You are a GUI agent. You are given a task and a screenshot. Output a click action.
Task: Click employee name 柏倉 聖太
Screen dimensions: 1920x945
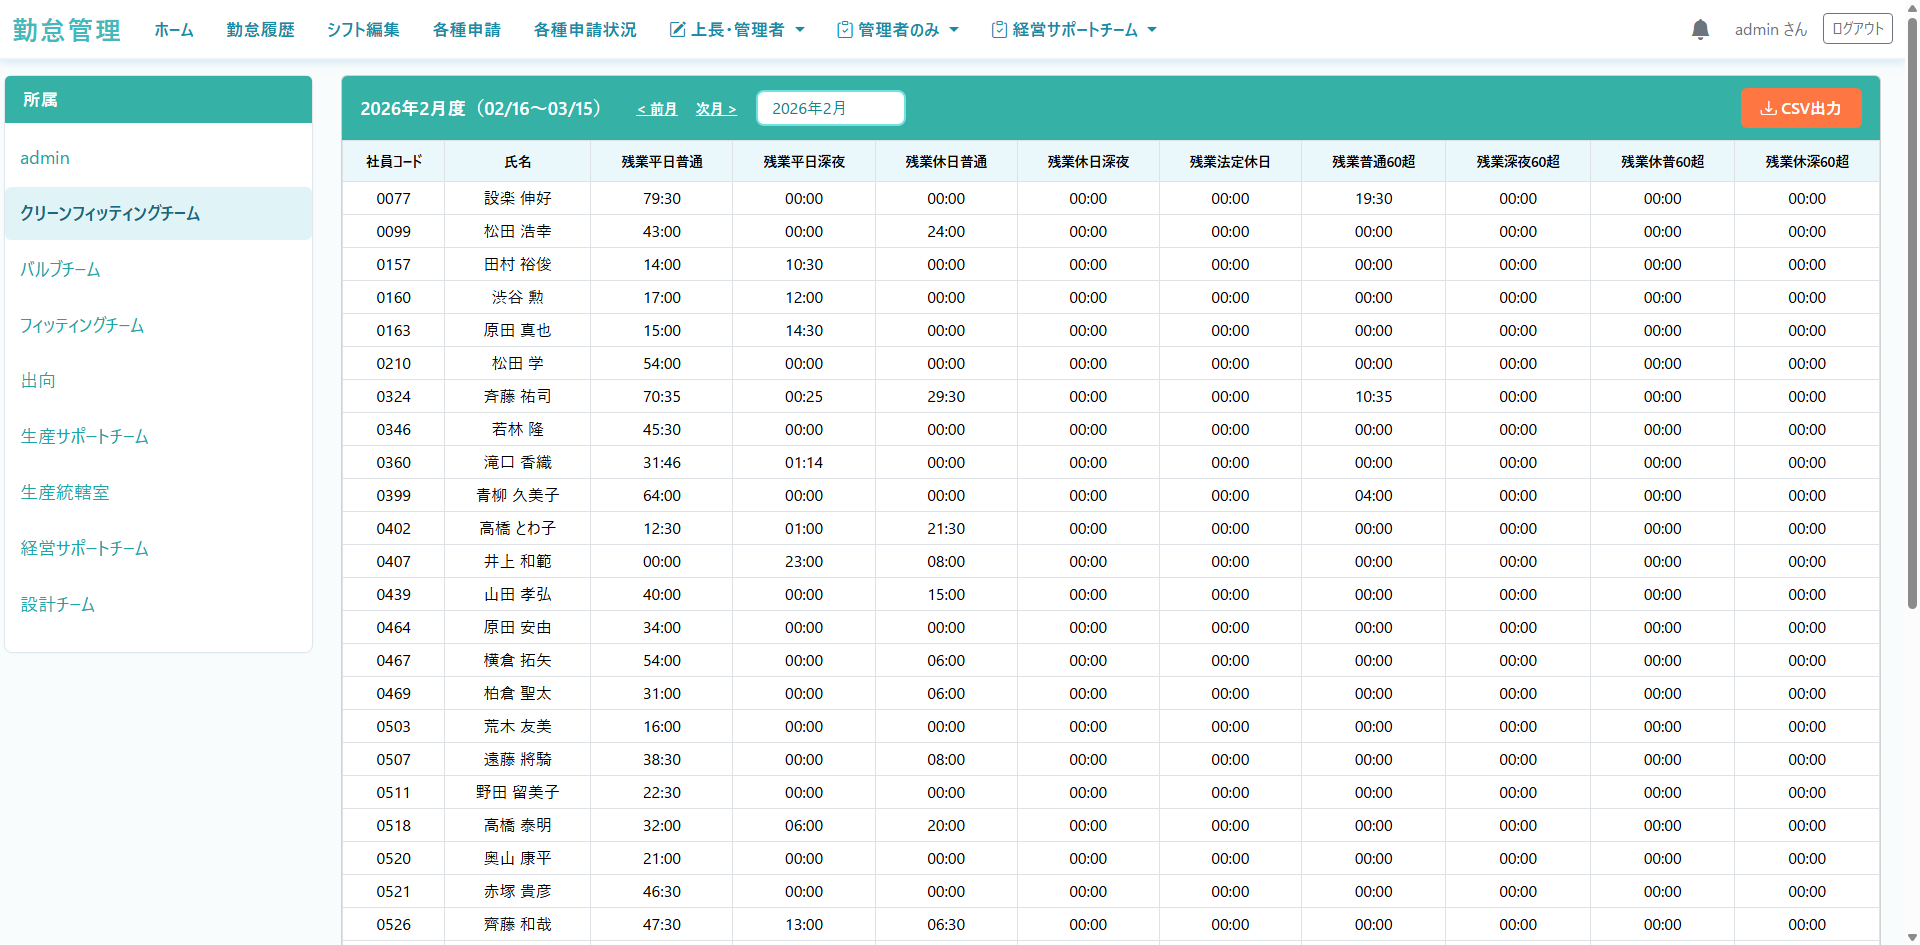[518, 694]
